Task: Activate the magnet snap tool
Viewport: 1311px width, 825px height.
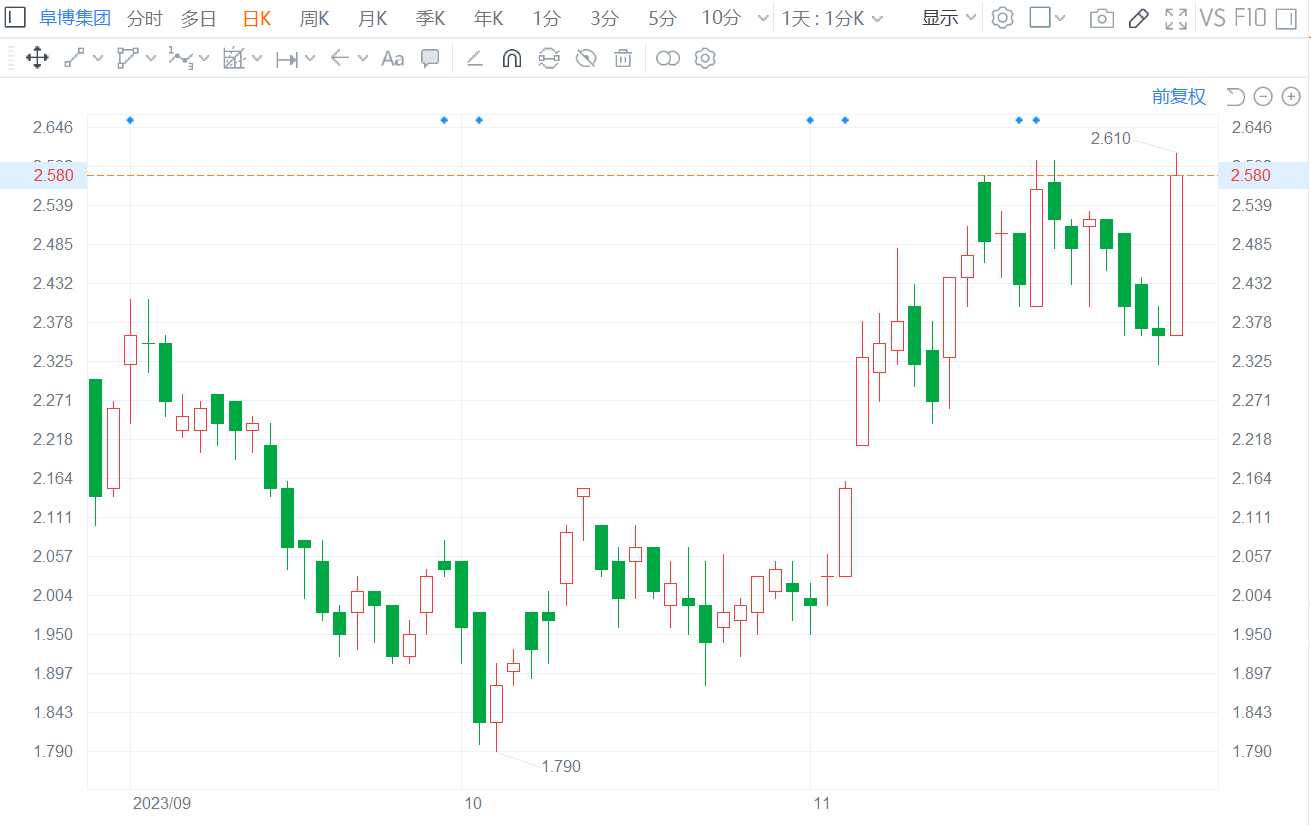Action: (x=511, y=58)
